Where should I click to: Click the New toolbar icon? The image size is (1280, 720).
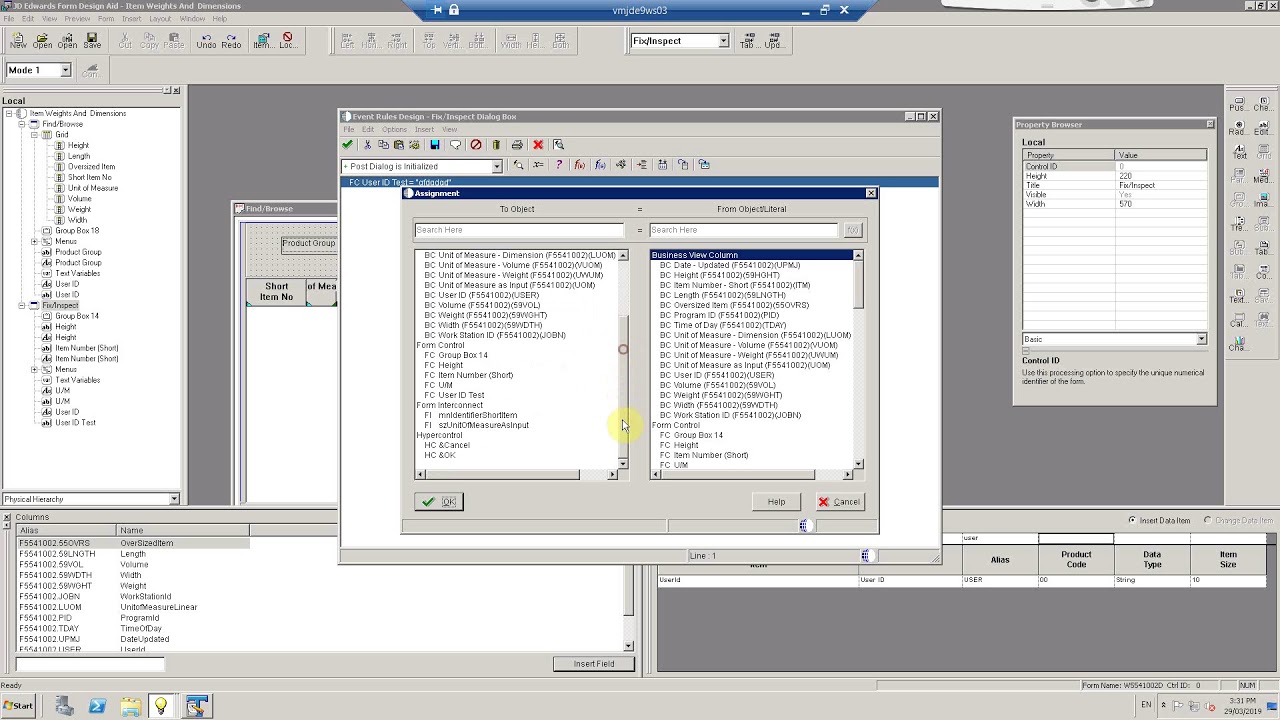(x=18, y=41)
